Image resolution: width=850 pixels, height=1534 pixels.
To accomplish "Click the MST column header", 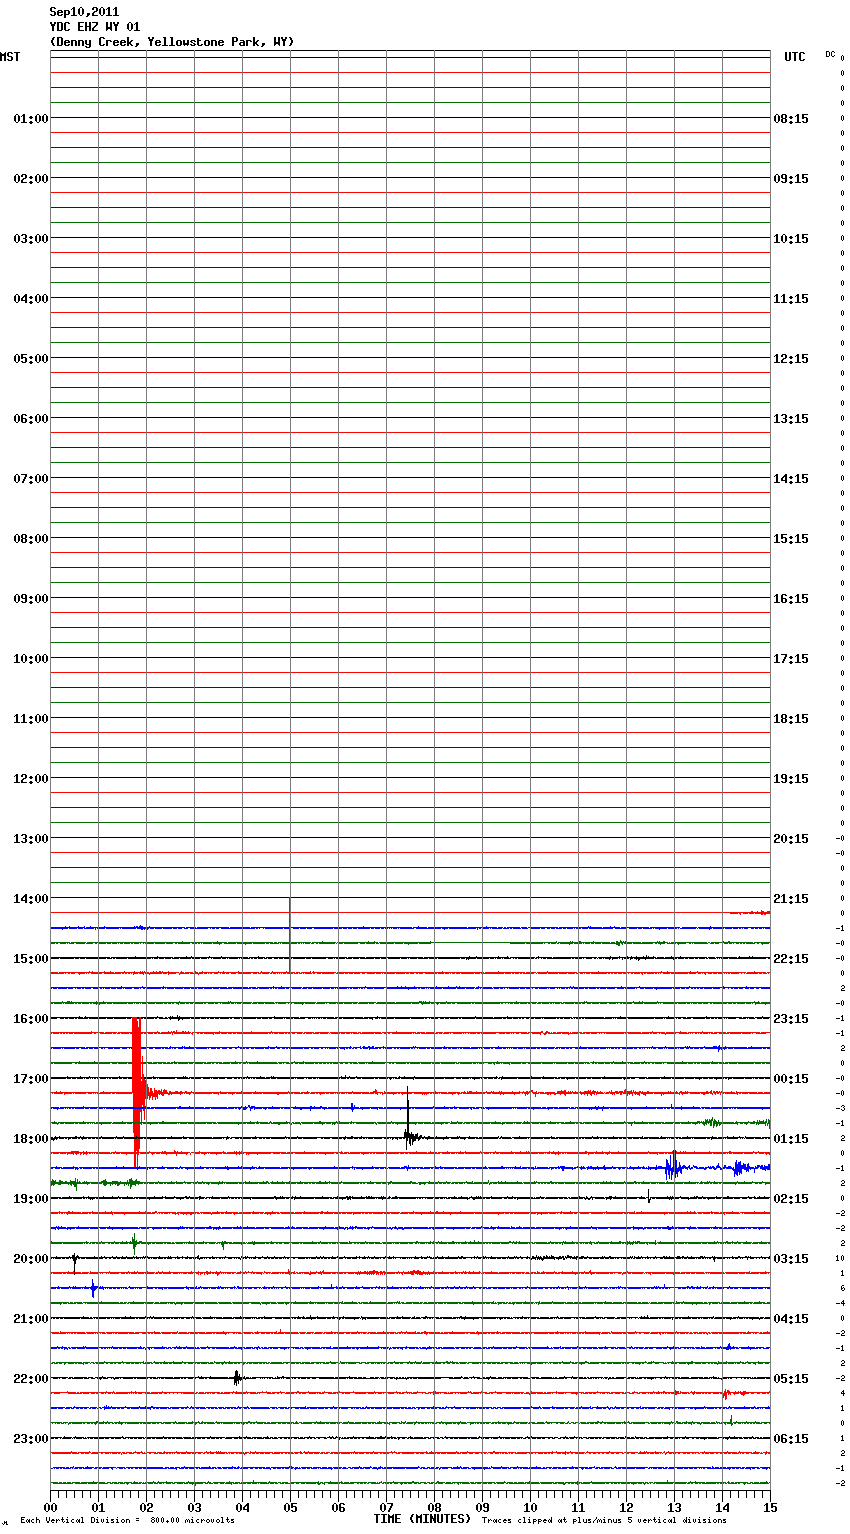I will [x=10, y=57].
